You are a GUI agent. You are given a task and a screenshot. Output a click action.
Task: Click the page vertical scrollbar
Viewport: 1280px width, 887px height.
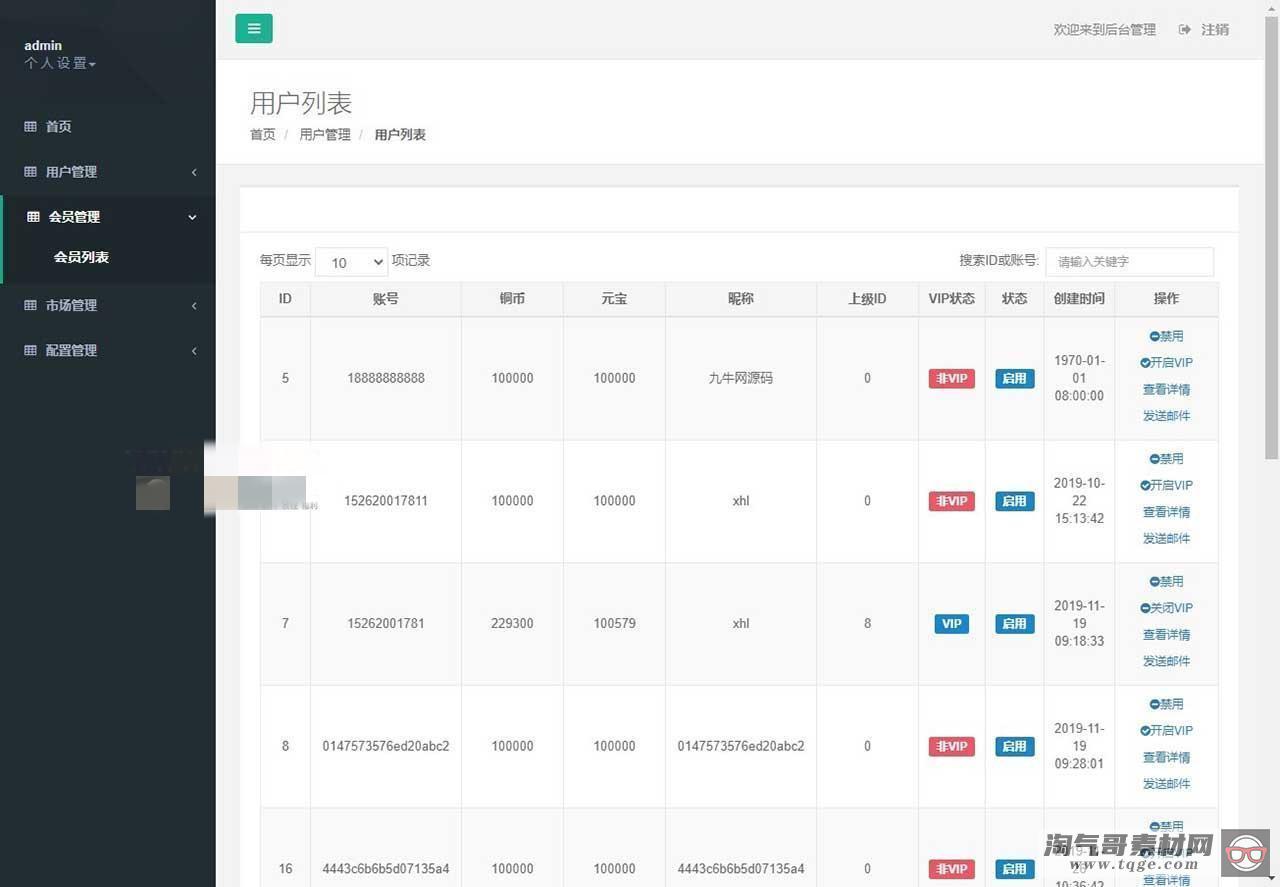pos(1271,236)
